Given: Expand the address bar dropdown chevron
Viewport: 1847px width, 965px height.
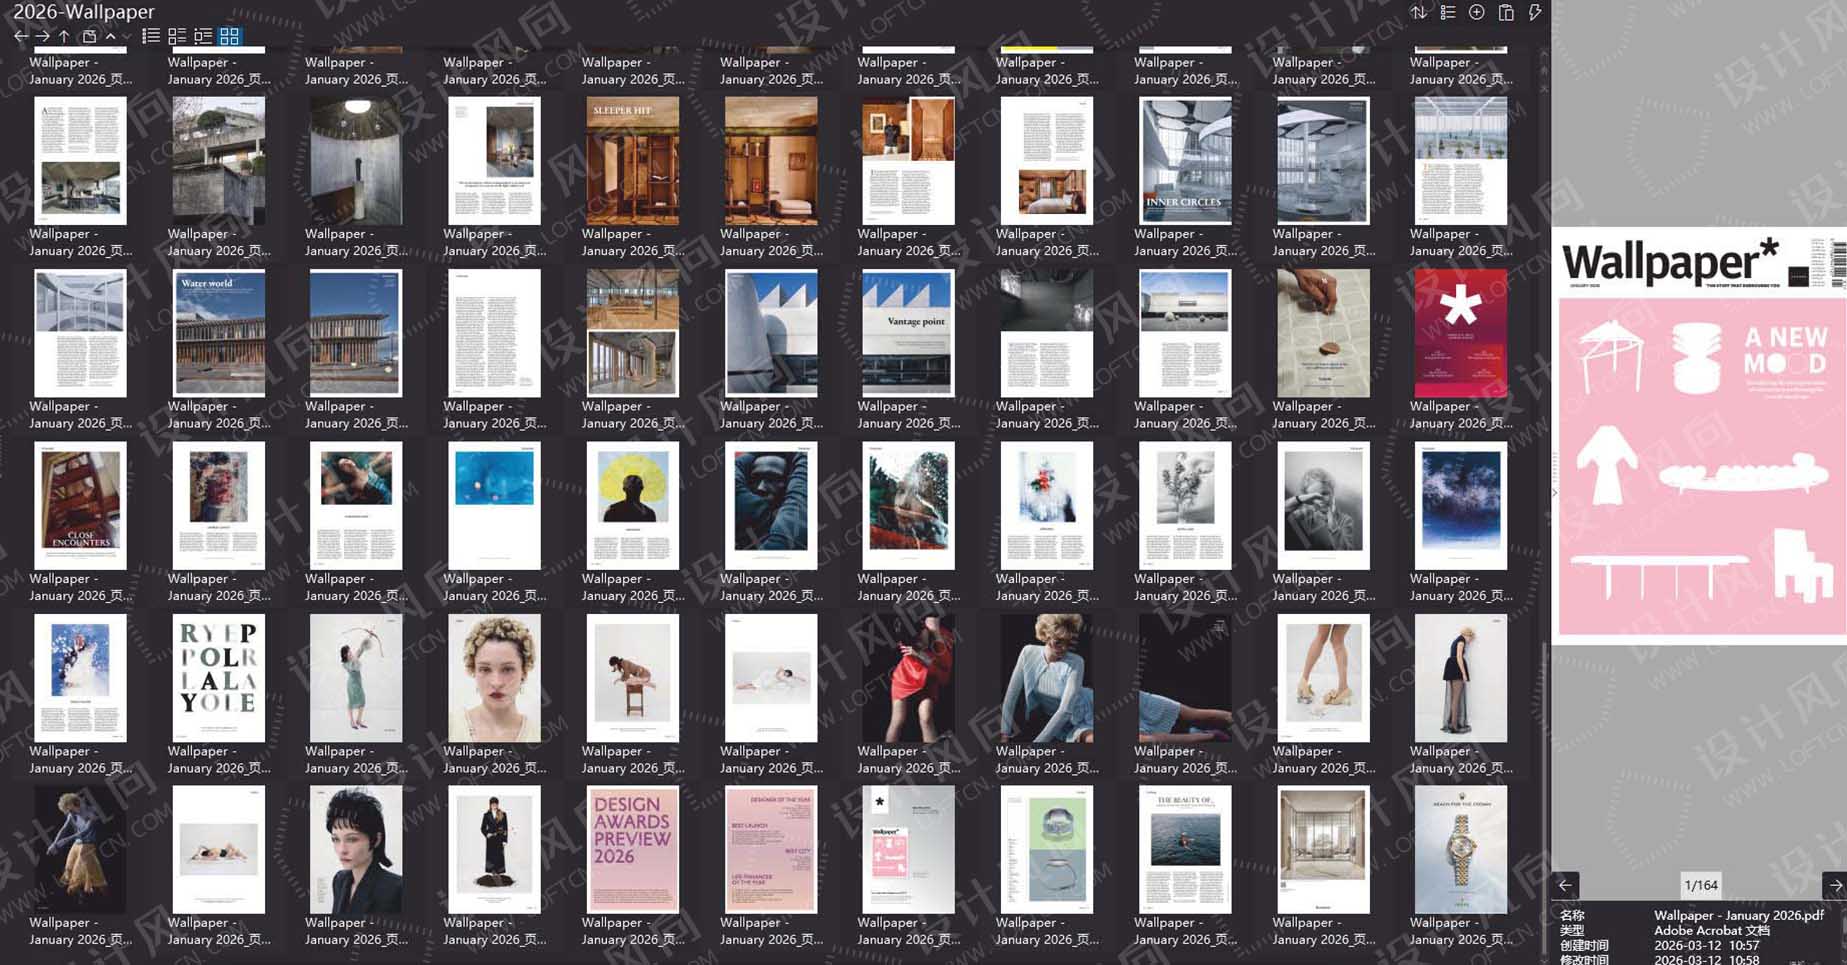Looking at the screenshot, I should [127, 38].
